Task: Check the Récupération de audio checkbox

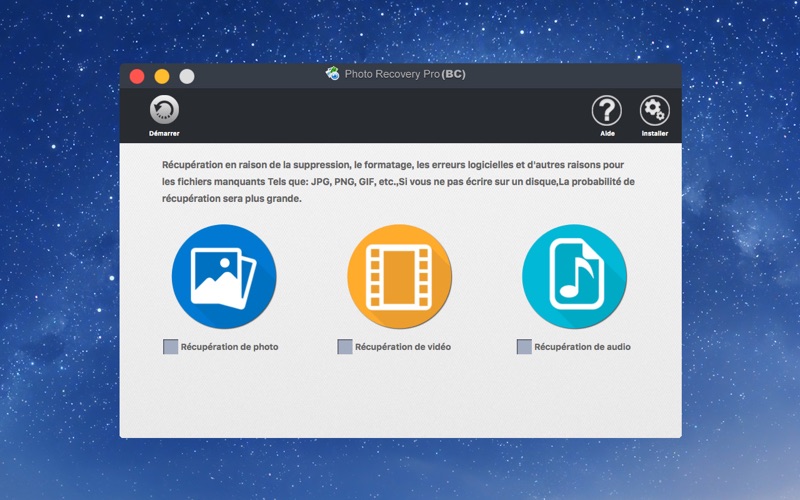Action: pyautogui.click(x=524, y=346)
